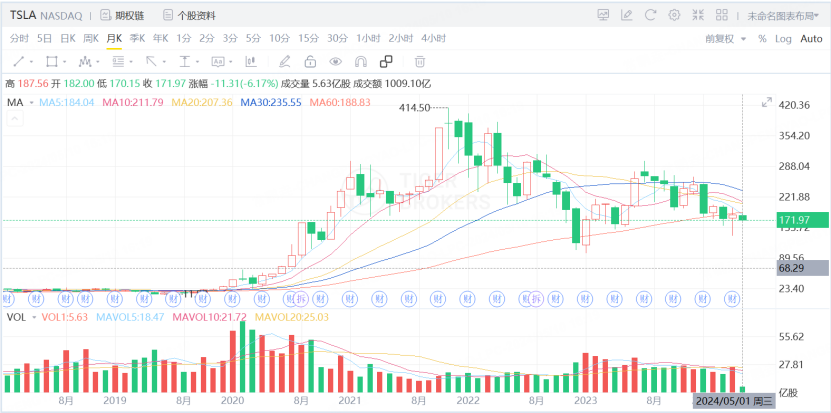Toggle drawings visibility eye icon
Screen dimensions: 831x413
point(336,61)
